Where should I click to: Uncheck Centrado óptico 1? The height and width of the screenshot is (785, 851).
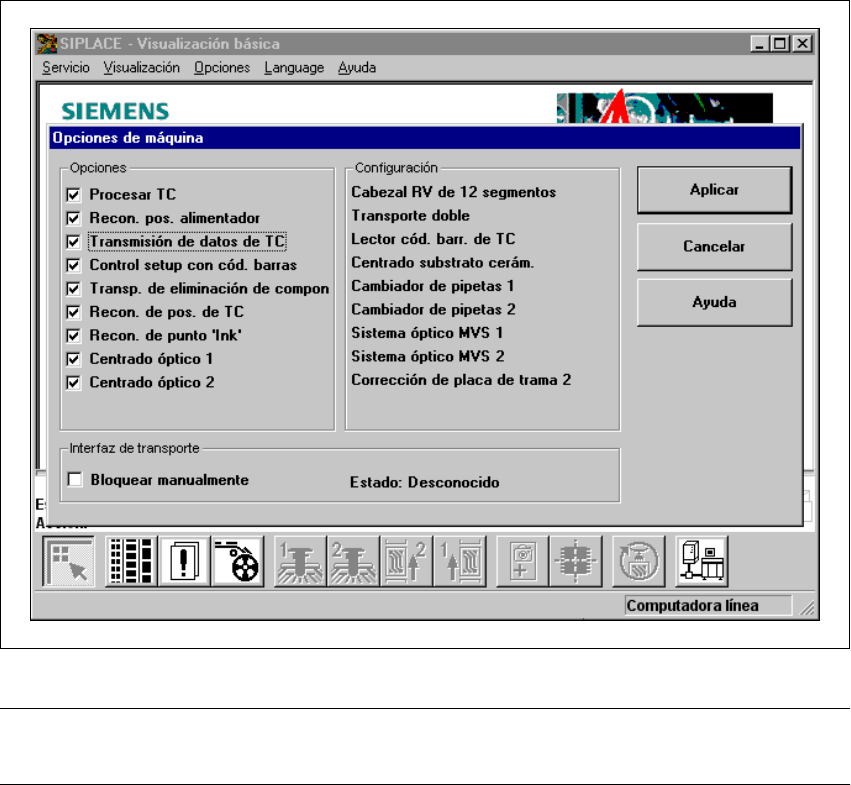[73, 358]
